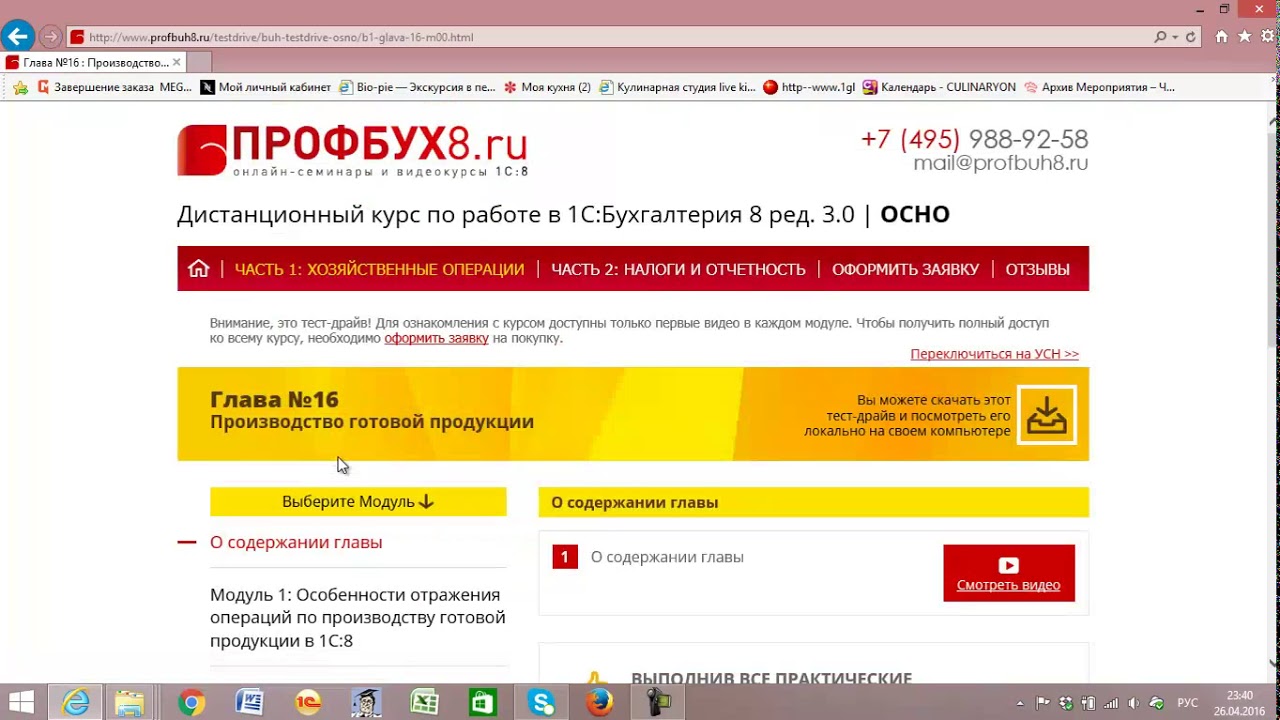
Task: Open Skype from taskbar
Action: [x=542, y=703]
